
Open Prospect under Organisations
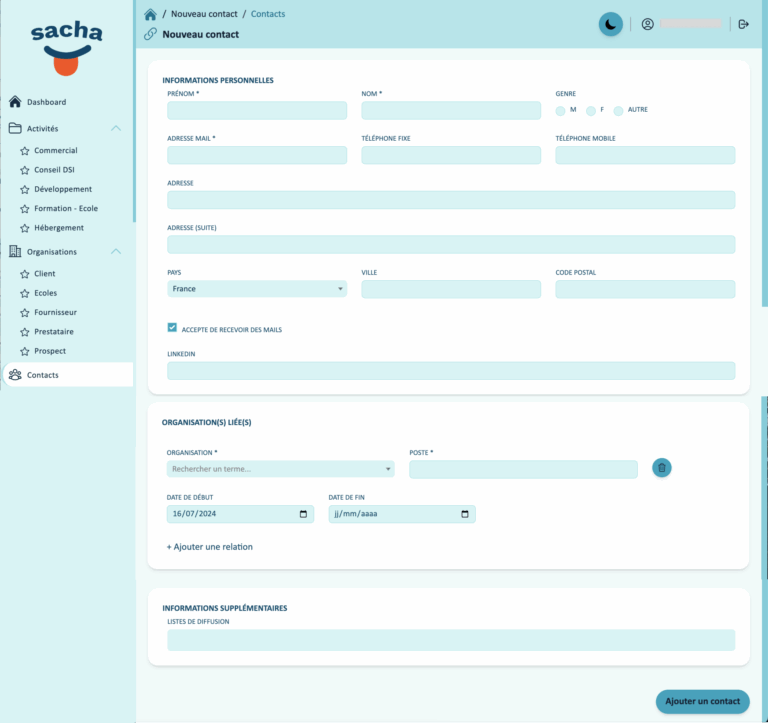[x=49, y=351]
